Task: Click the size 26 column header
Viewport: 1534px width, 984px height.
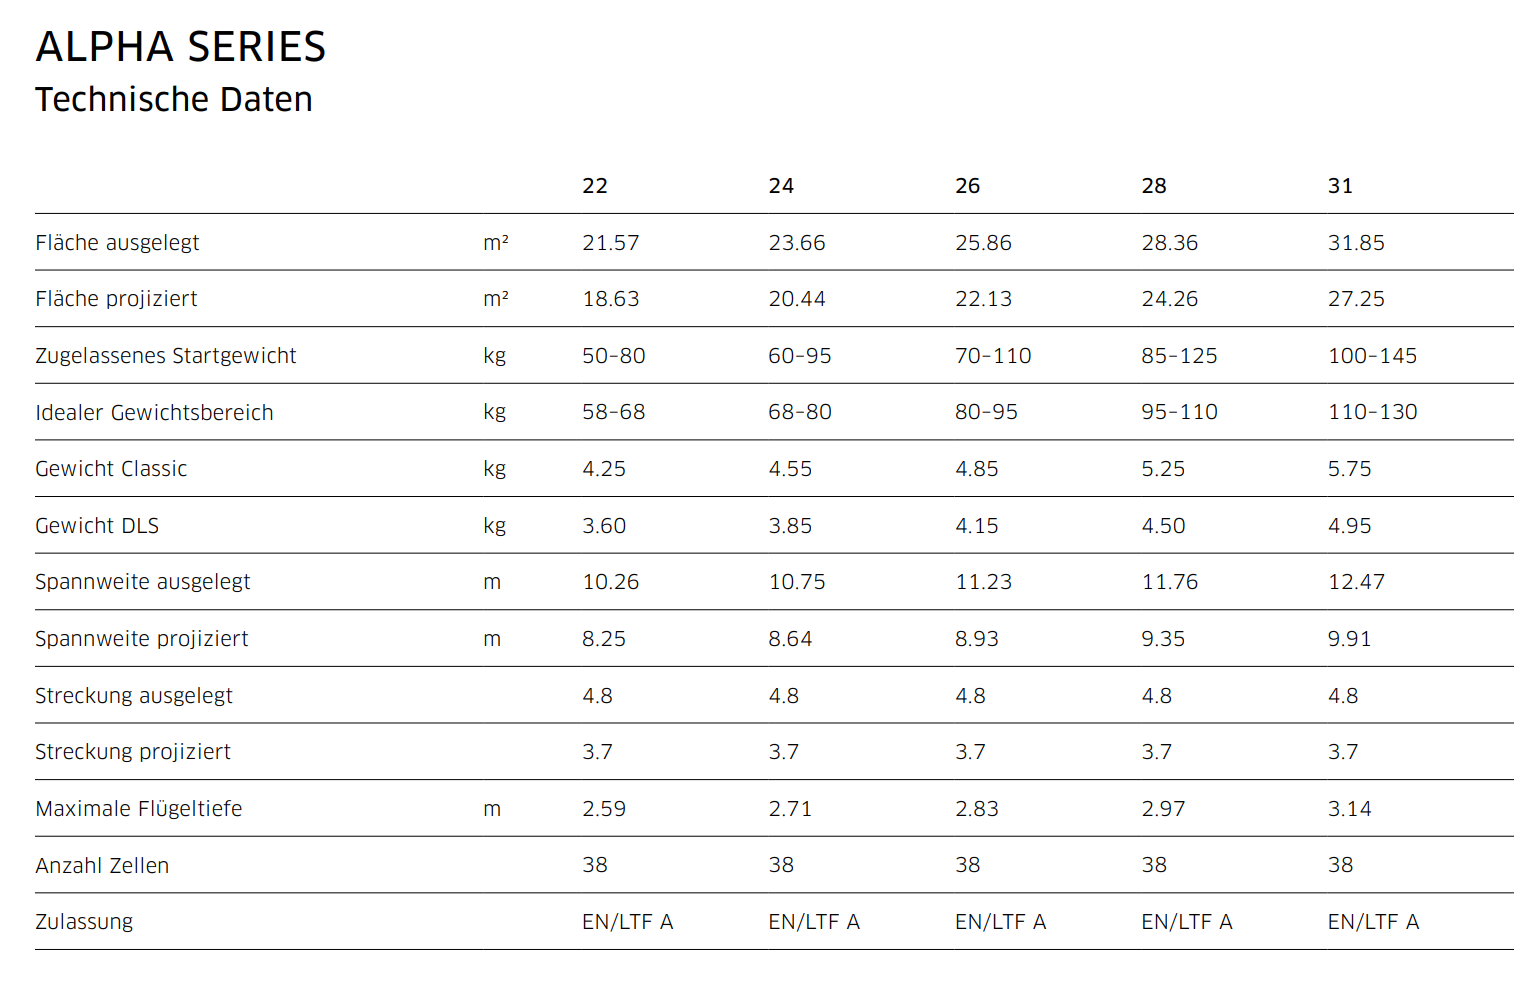Action: pyautogui.click(x=967, y=186)
